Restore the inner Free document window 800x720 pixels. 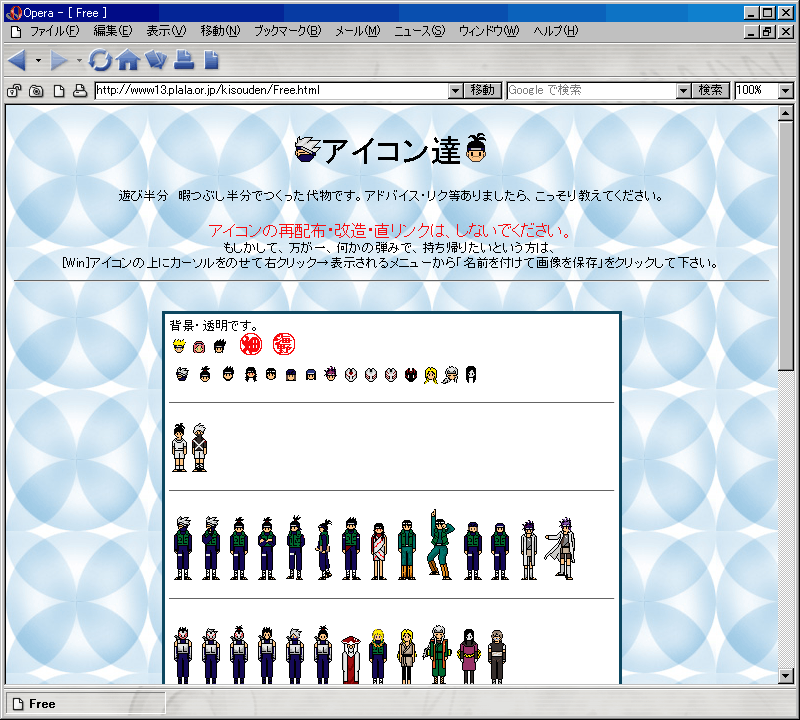[x=767, y=32]
